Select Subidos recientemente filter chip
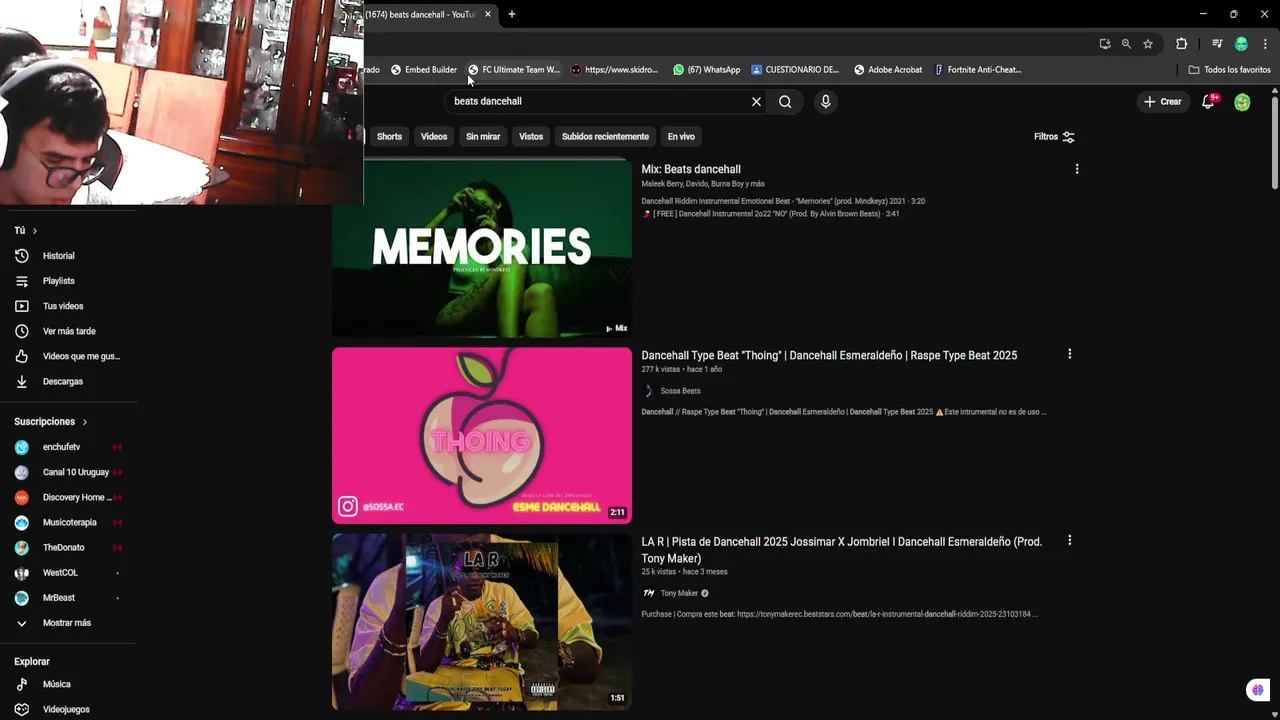This screenshot has width=1280, height=720. pyautogui.click(x=605, y=137)
